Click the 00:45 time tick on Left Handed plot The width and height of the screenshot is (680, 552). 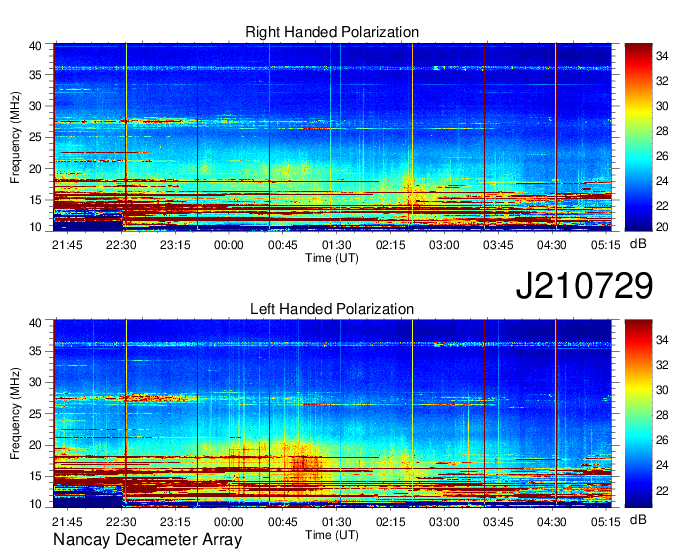point(283,522)
